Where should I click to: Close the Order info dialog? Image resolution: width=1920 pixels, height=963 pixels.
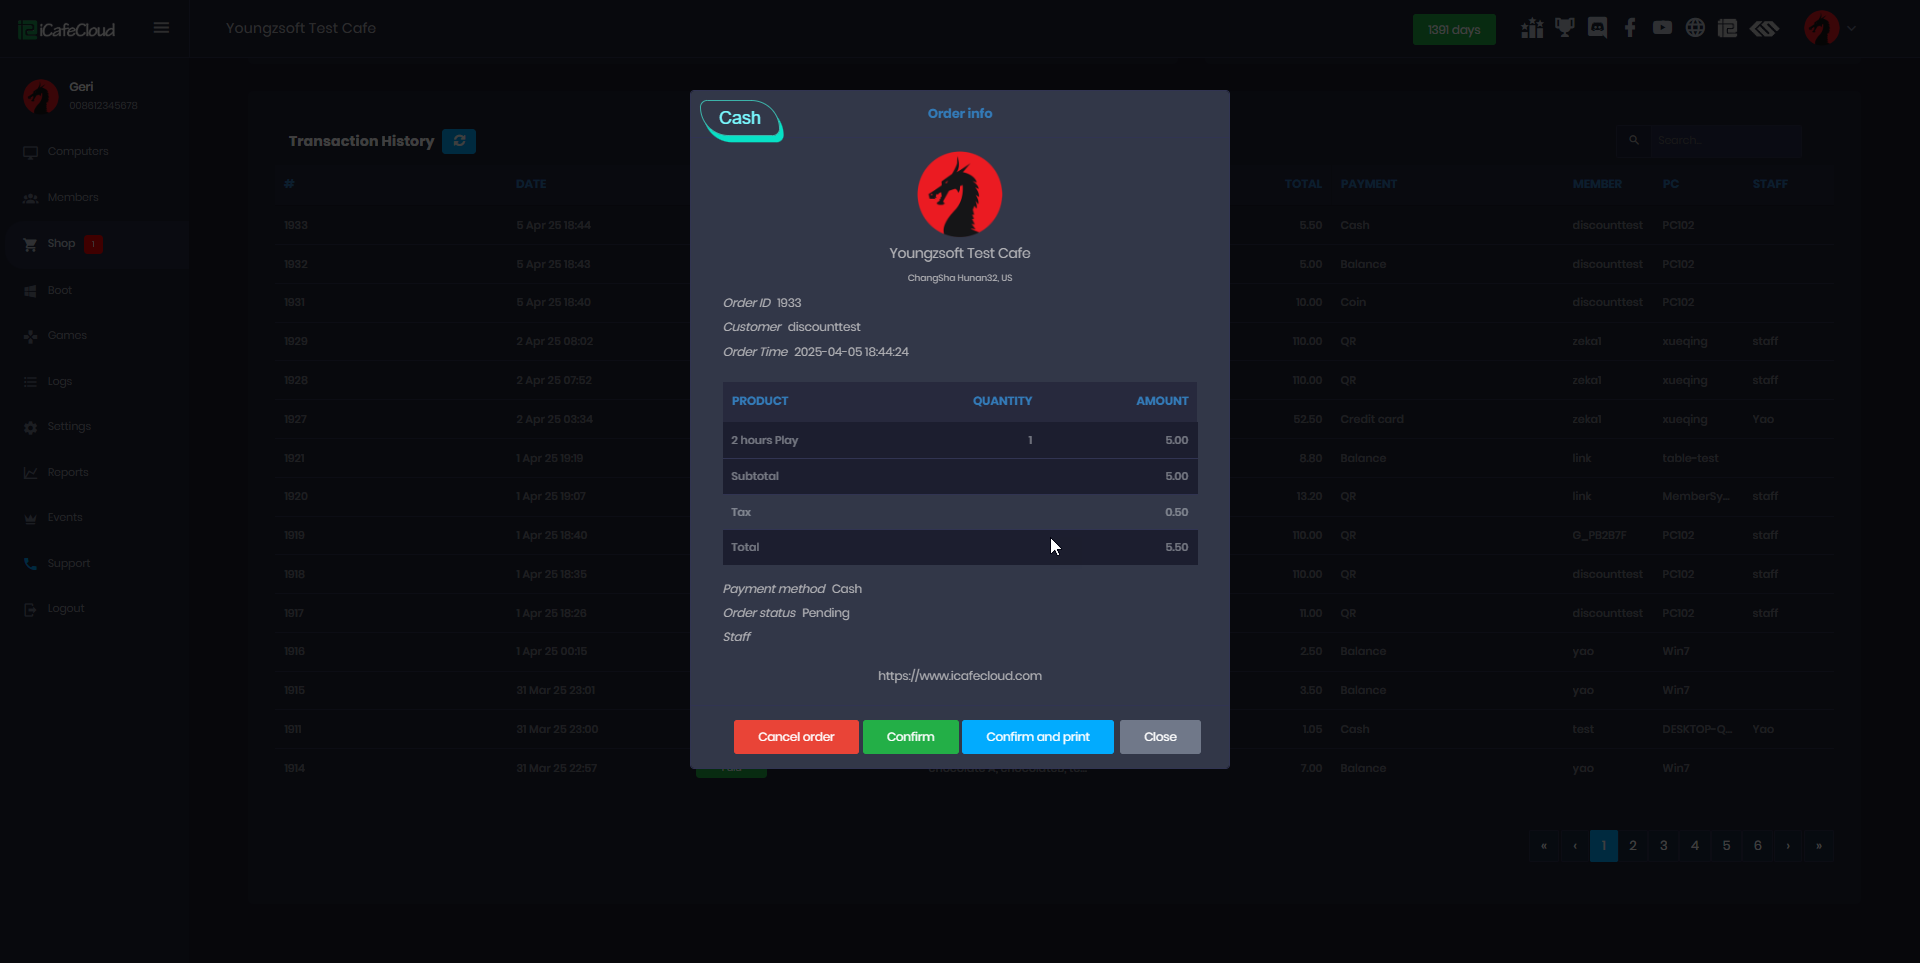1160,737
